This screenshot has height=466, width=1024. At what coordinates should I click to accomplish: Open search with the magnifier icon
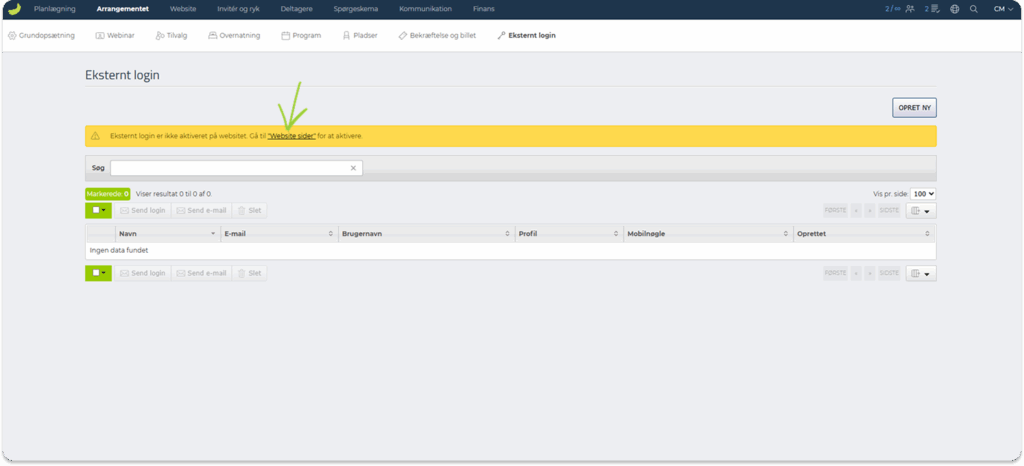(974, 9)
